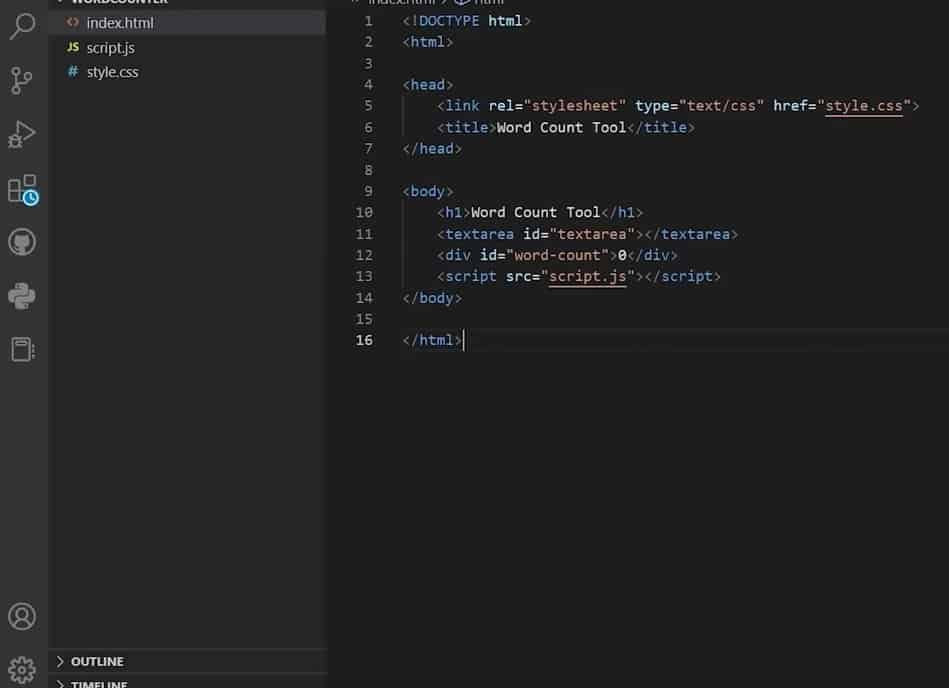949x688 pixels.
Task: Click the opening body tag
Action: [427, 191]
